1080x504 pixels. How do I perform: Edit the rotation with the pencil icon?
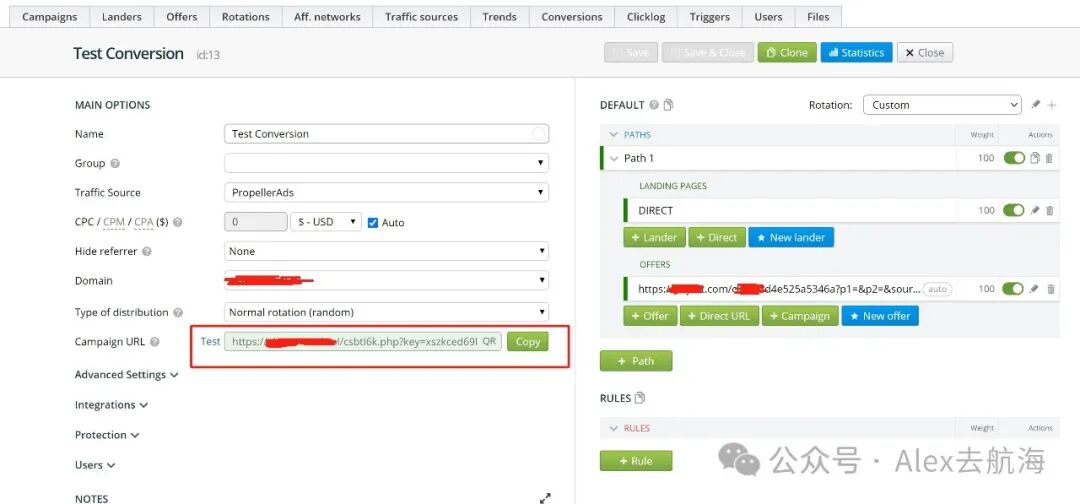click(x=1035, y=105)
